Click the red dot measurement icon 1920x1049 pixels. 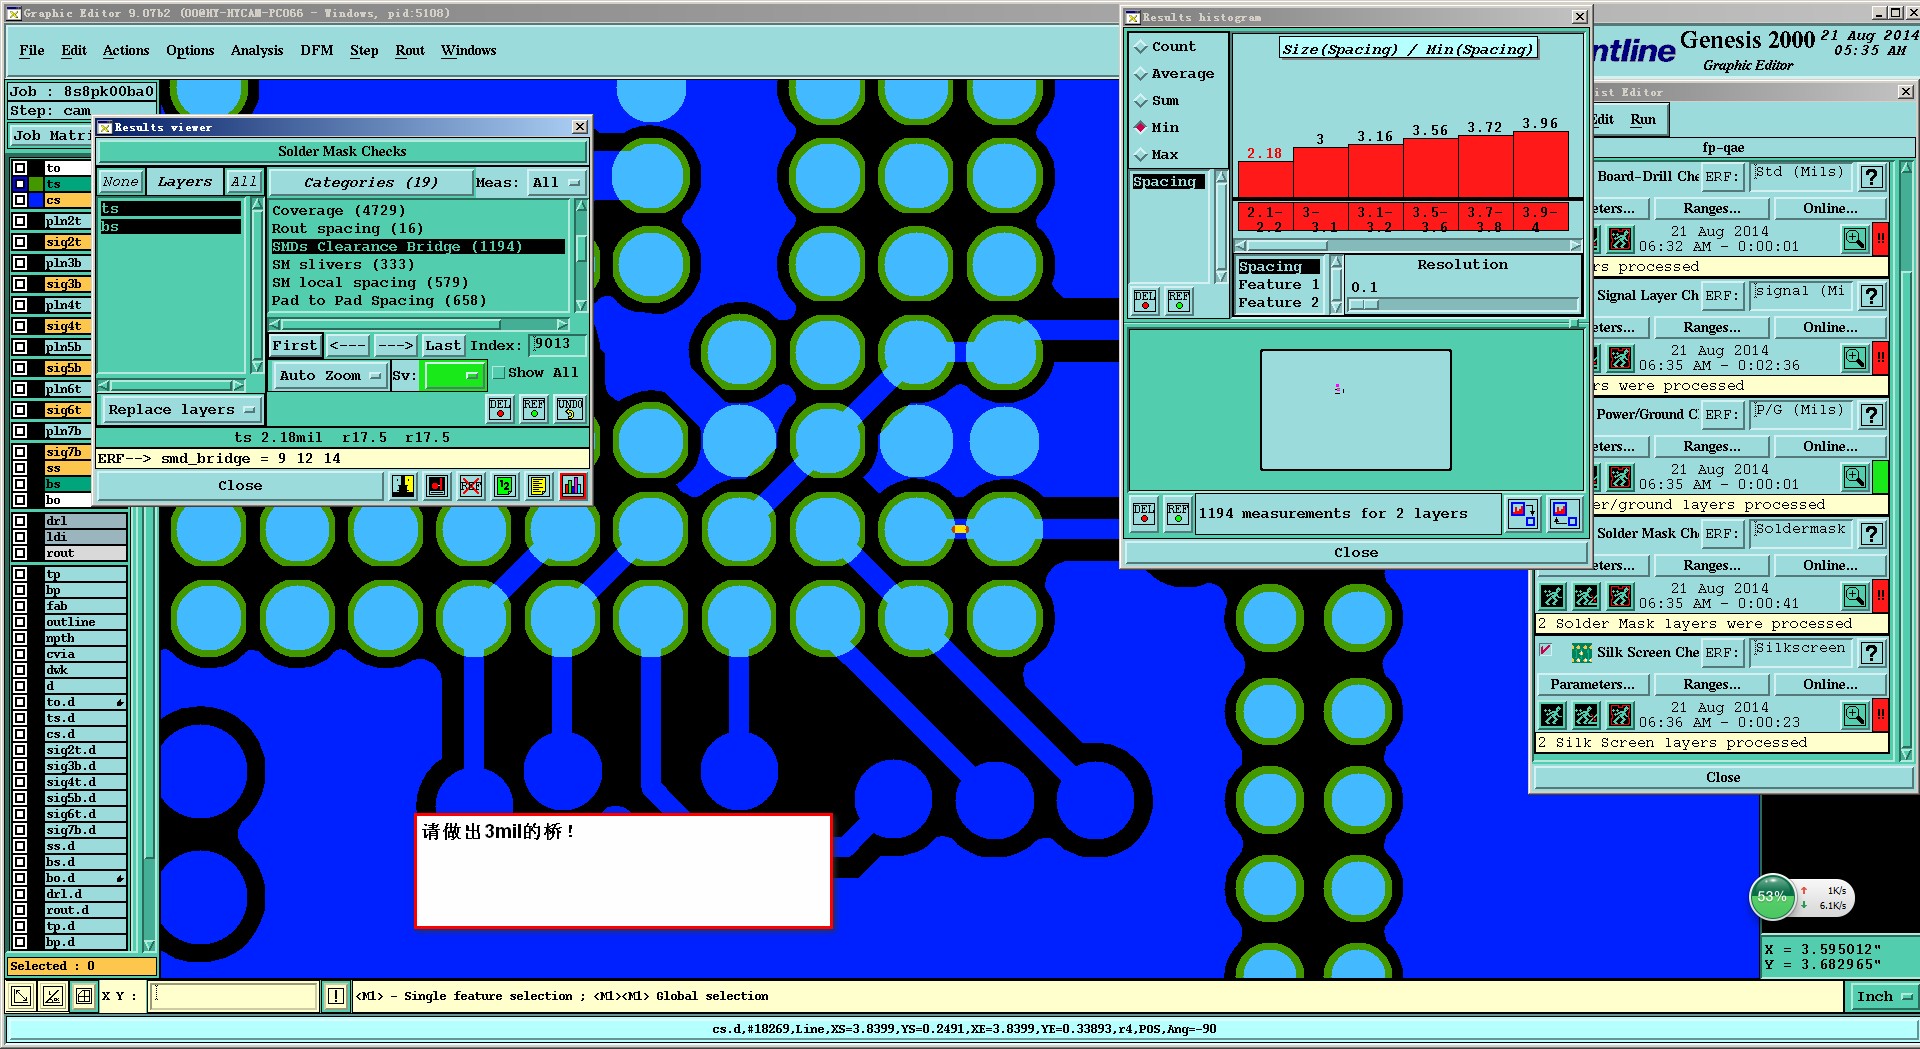[x=437, y=486]
